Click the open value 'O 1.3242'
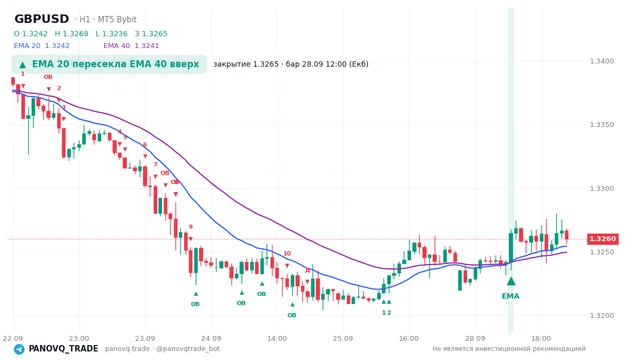The image size is (640, 360). (x=31, y=34)
